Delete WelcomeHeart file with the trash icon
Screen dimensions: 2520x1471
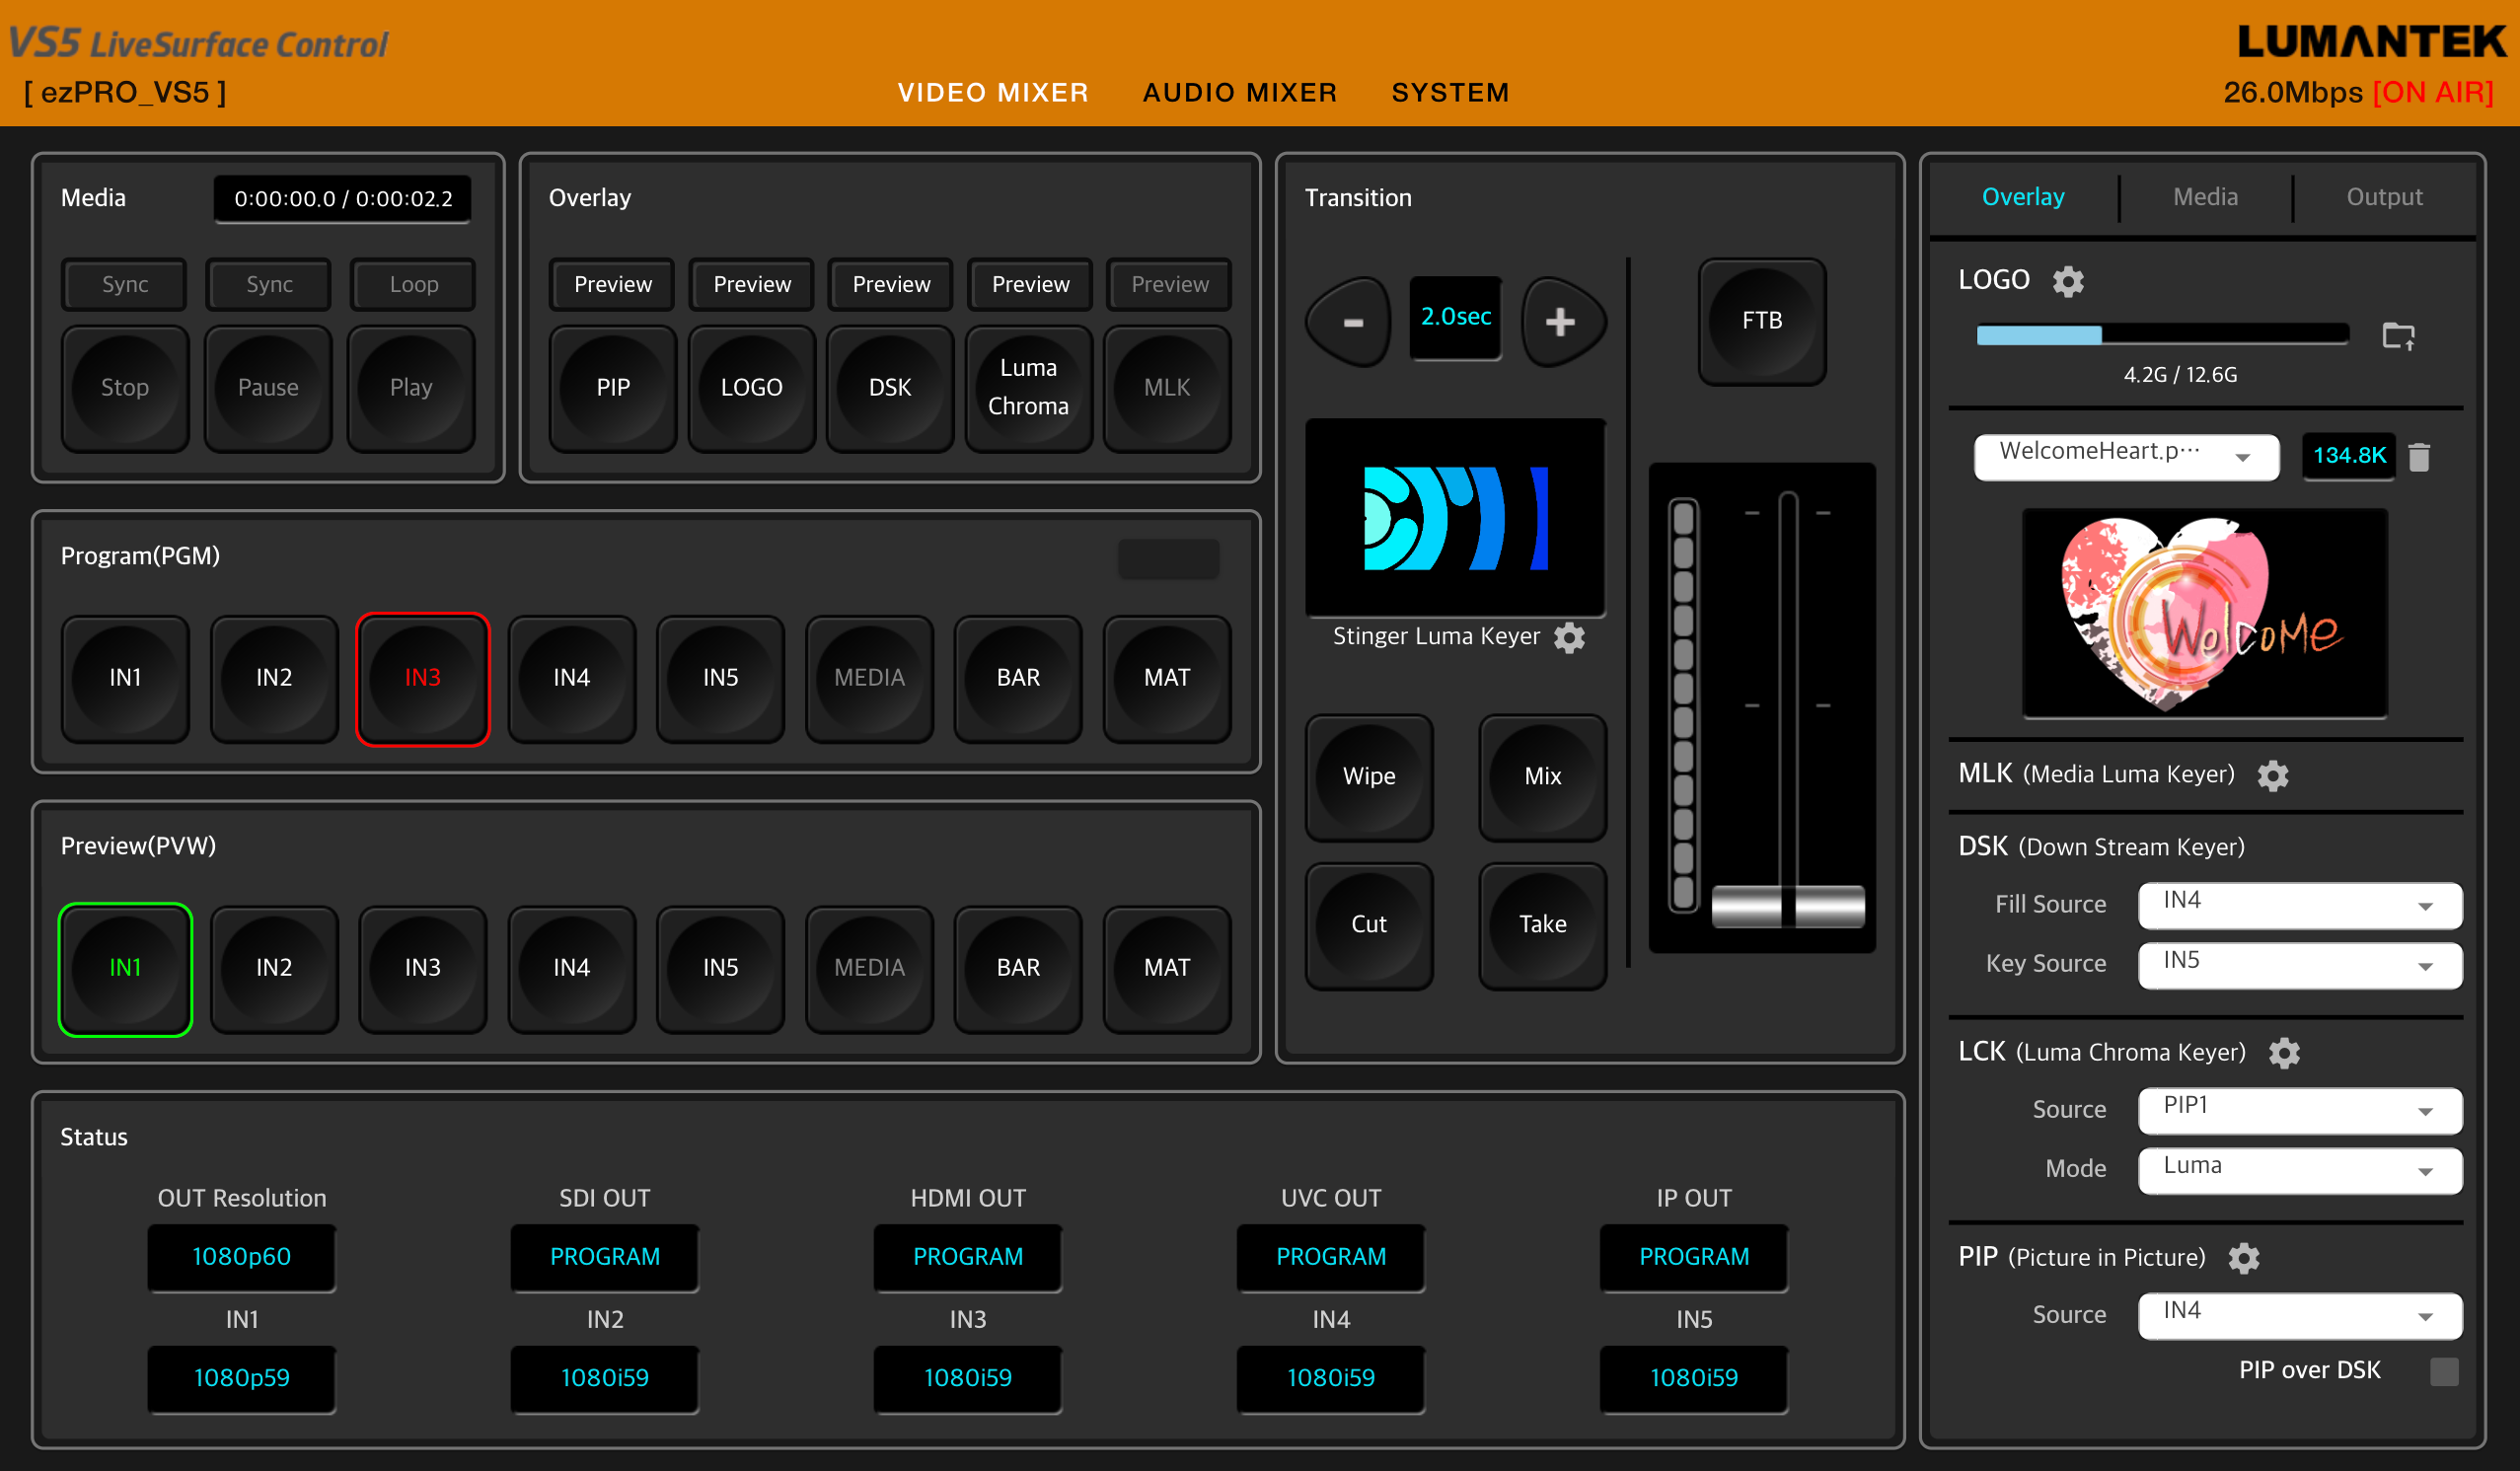point(2419,457)
